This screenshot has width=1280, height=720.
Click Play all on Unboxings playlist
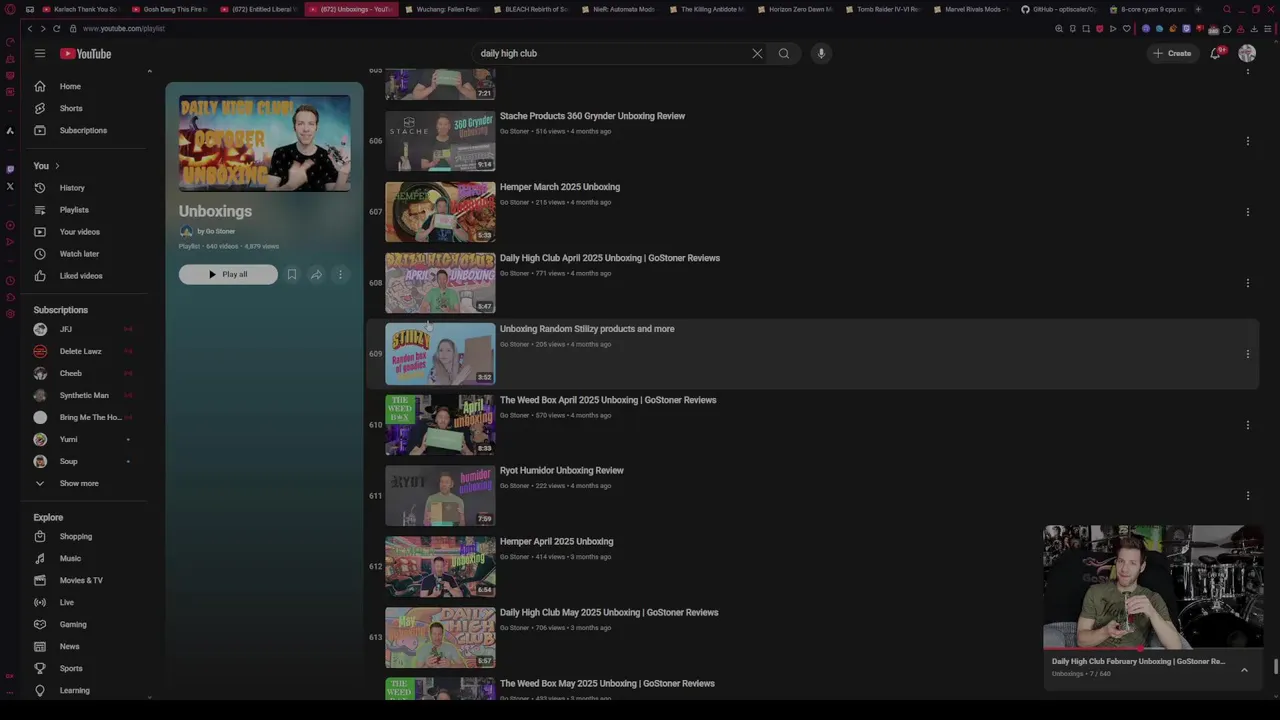(228, 274)
